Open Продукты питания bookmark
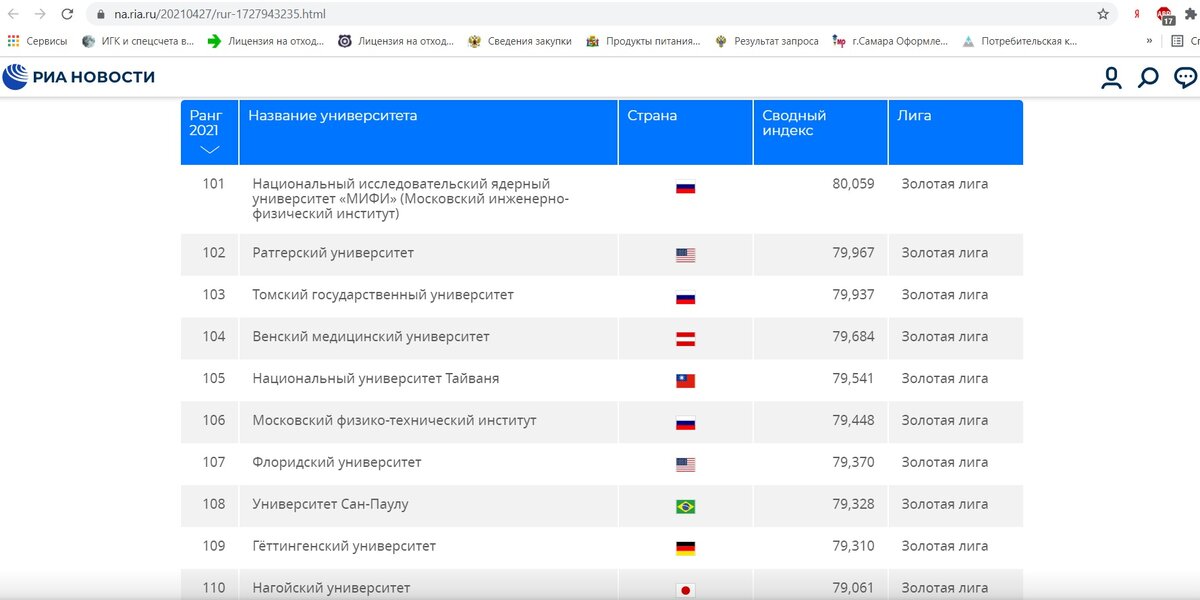This screenshot has width=1200, height=600. [x=643, y=41]
